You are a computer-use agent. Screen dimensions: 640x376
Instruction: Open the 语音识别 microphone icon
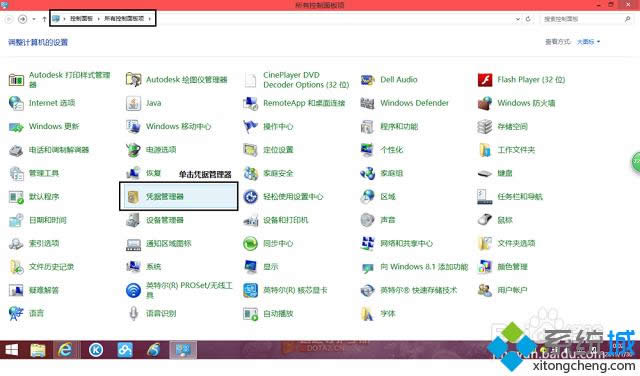pos(133,314)
